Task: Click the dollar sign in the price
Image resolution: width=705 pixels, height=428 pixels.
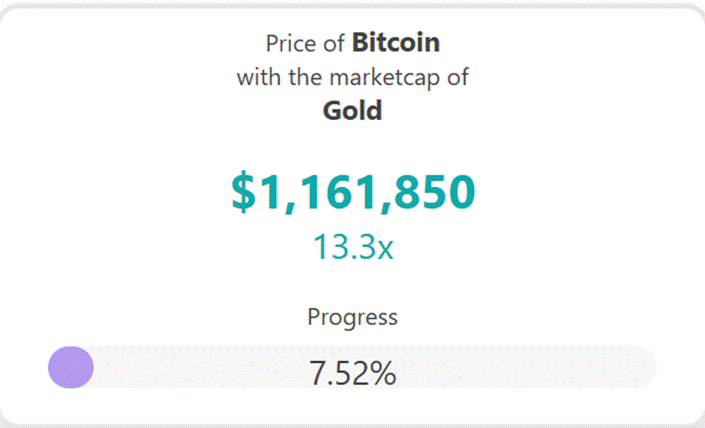Action: [x=243, y=192]
